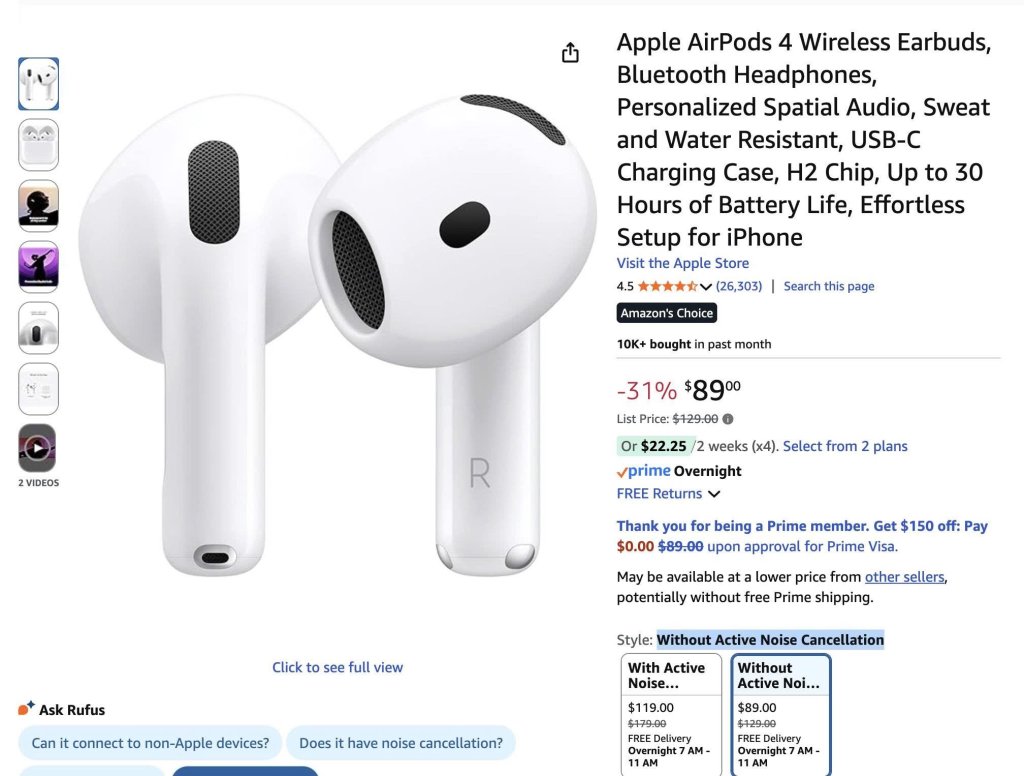1024x776 pixels.
Task: Click the Search this page link
Action: point(829,286)
